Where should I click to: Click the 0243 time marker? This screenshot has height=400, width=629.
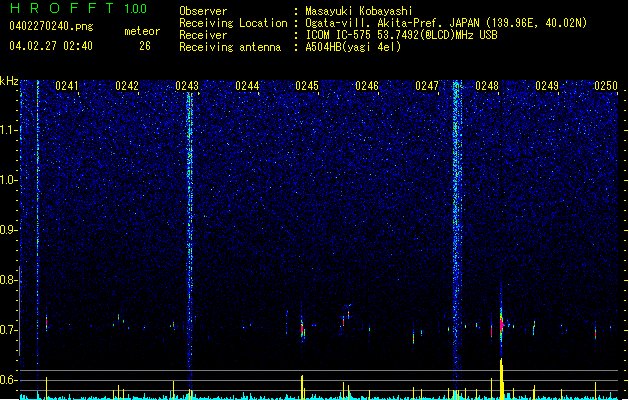coord(187,86)
